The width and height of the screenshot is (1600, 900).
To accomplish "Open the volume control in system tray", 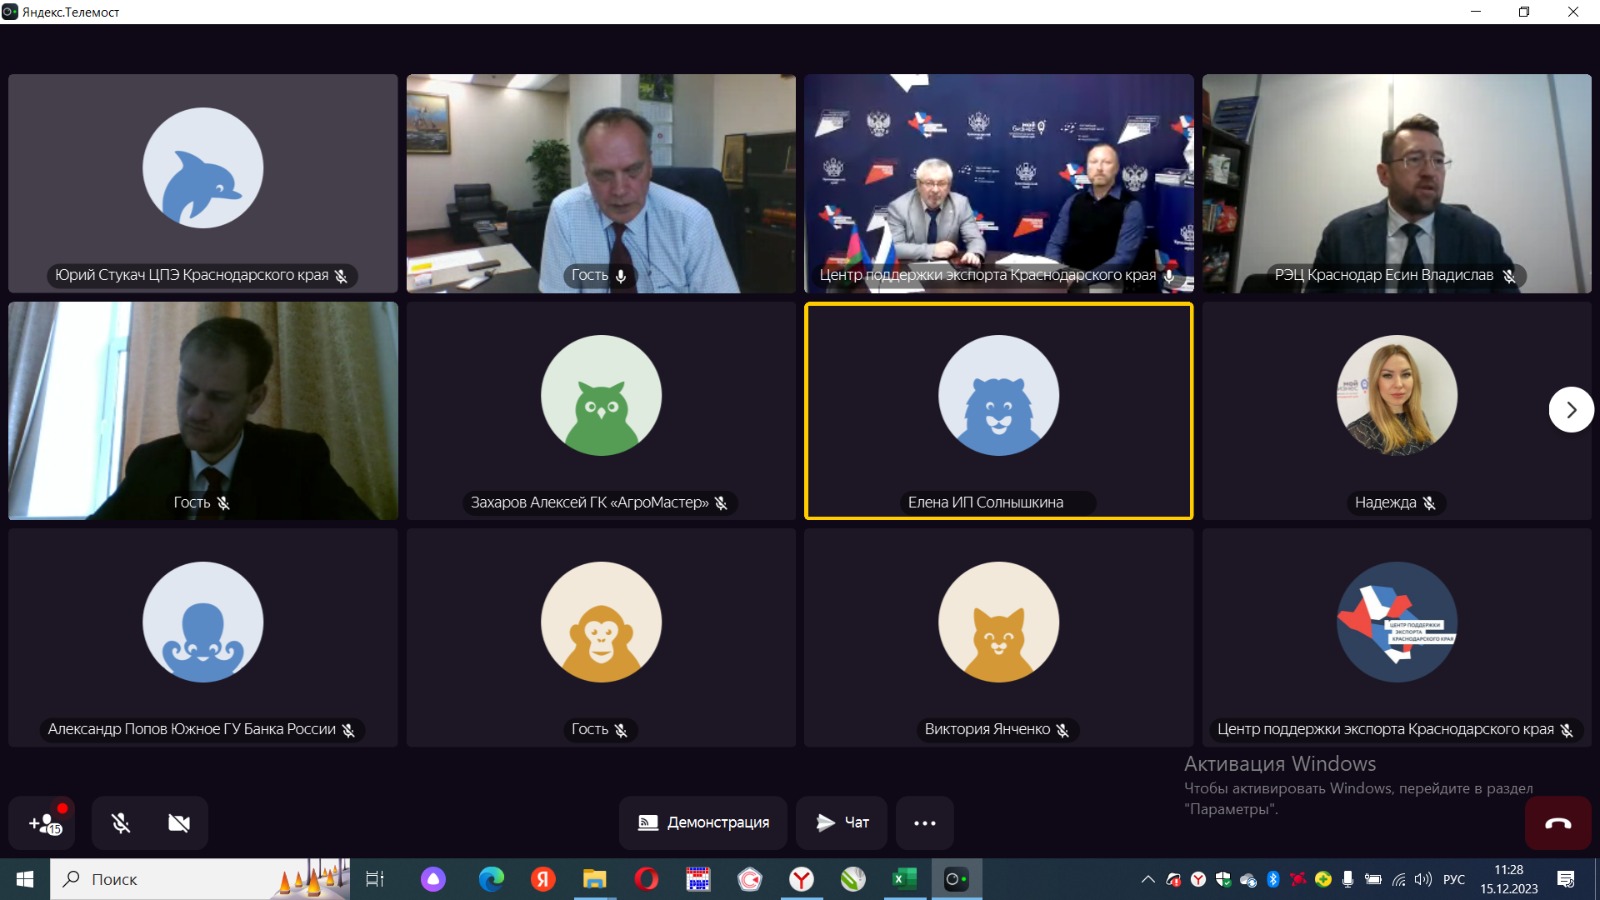I will pos(1423,879).
